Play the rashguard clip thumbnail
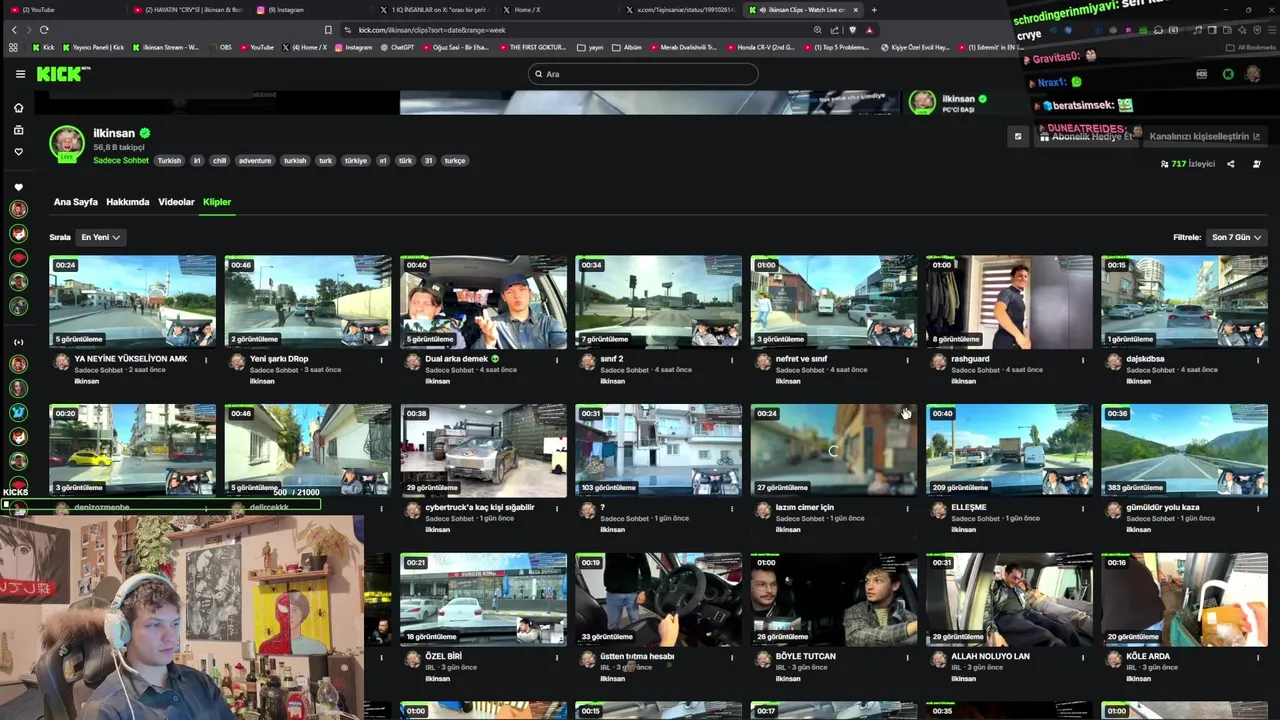Image resolution: width=1280 pixels, height=720 pixels. pyautogui.click(x=1009, y=302)
